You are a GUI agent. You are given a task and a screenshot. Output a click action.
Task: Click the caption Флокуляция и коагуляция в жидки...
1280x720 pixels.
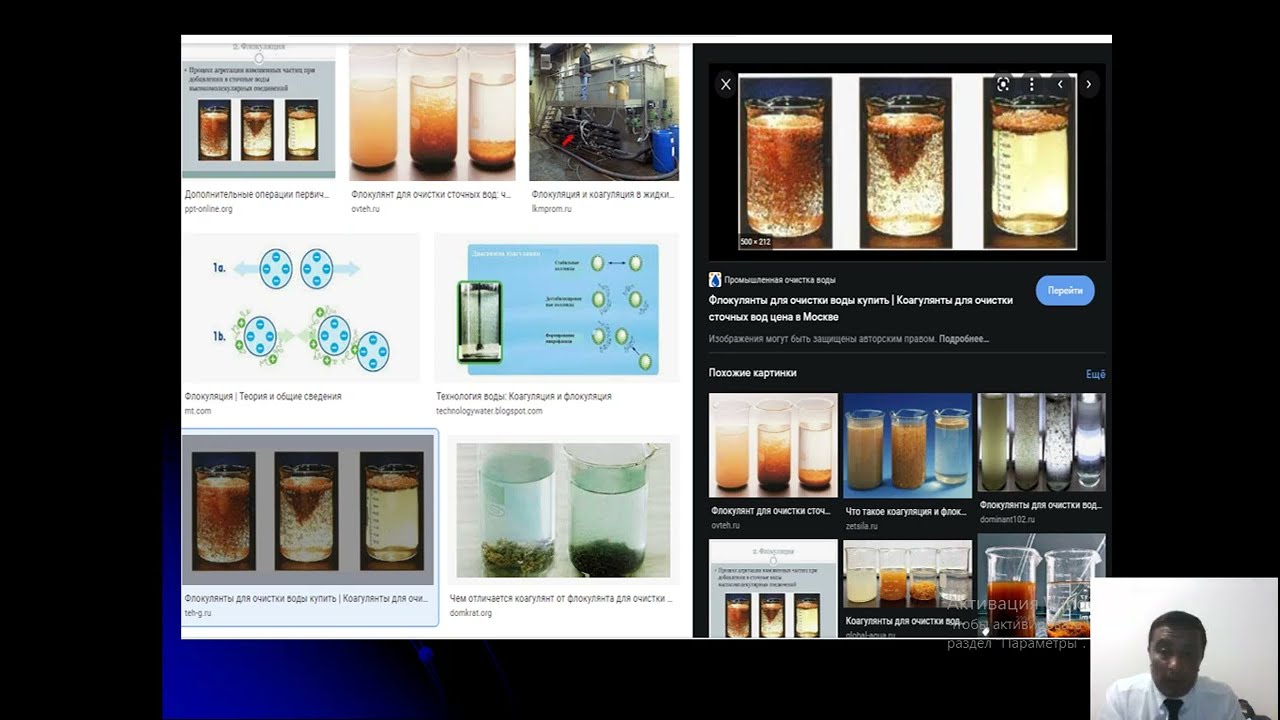click(x=605, y=195)
